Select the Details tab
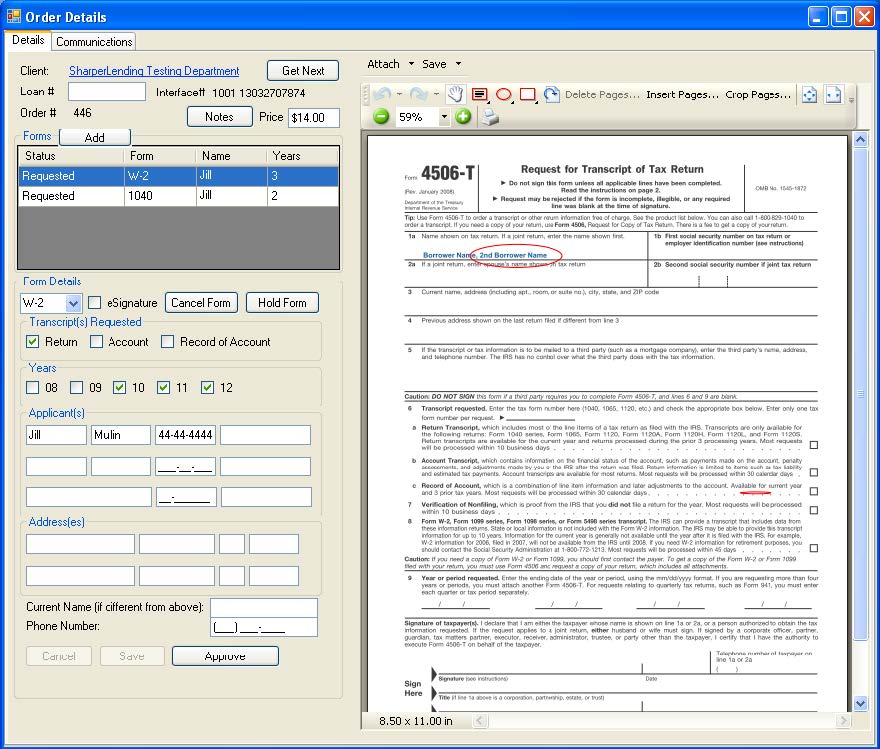The height and width of the screenshot is (749, 880). [28, 40]
